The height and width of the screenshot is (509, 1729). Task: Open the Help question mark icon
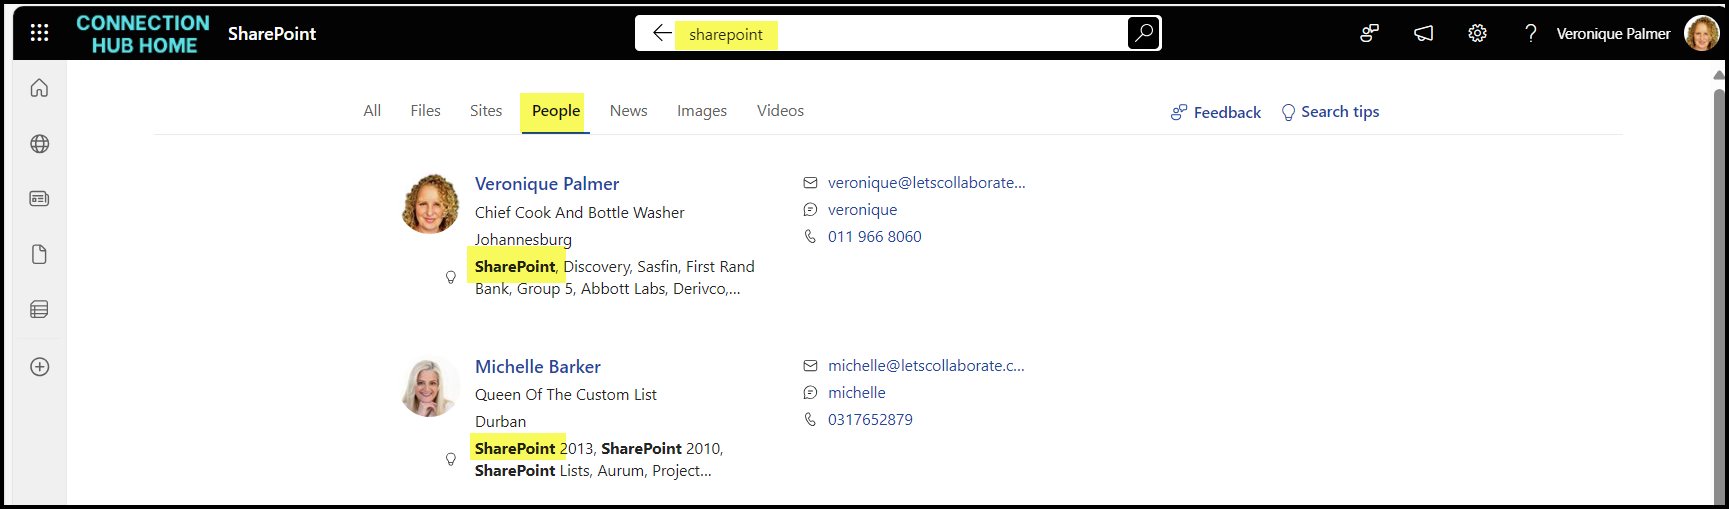pyautogui.click(x=1530, y=34)
